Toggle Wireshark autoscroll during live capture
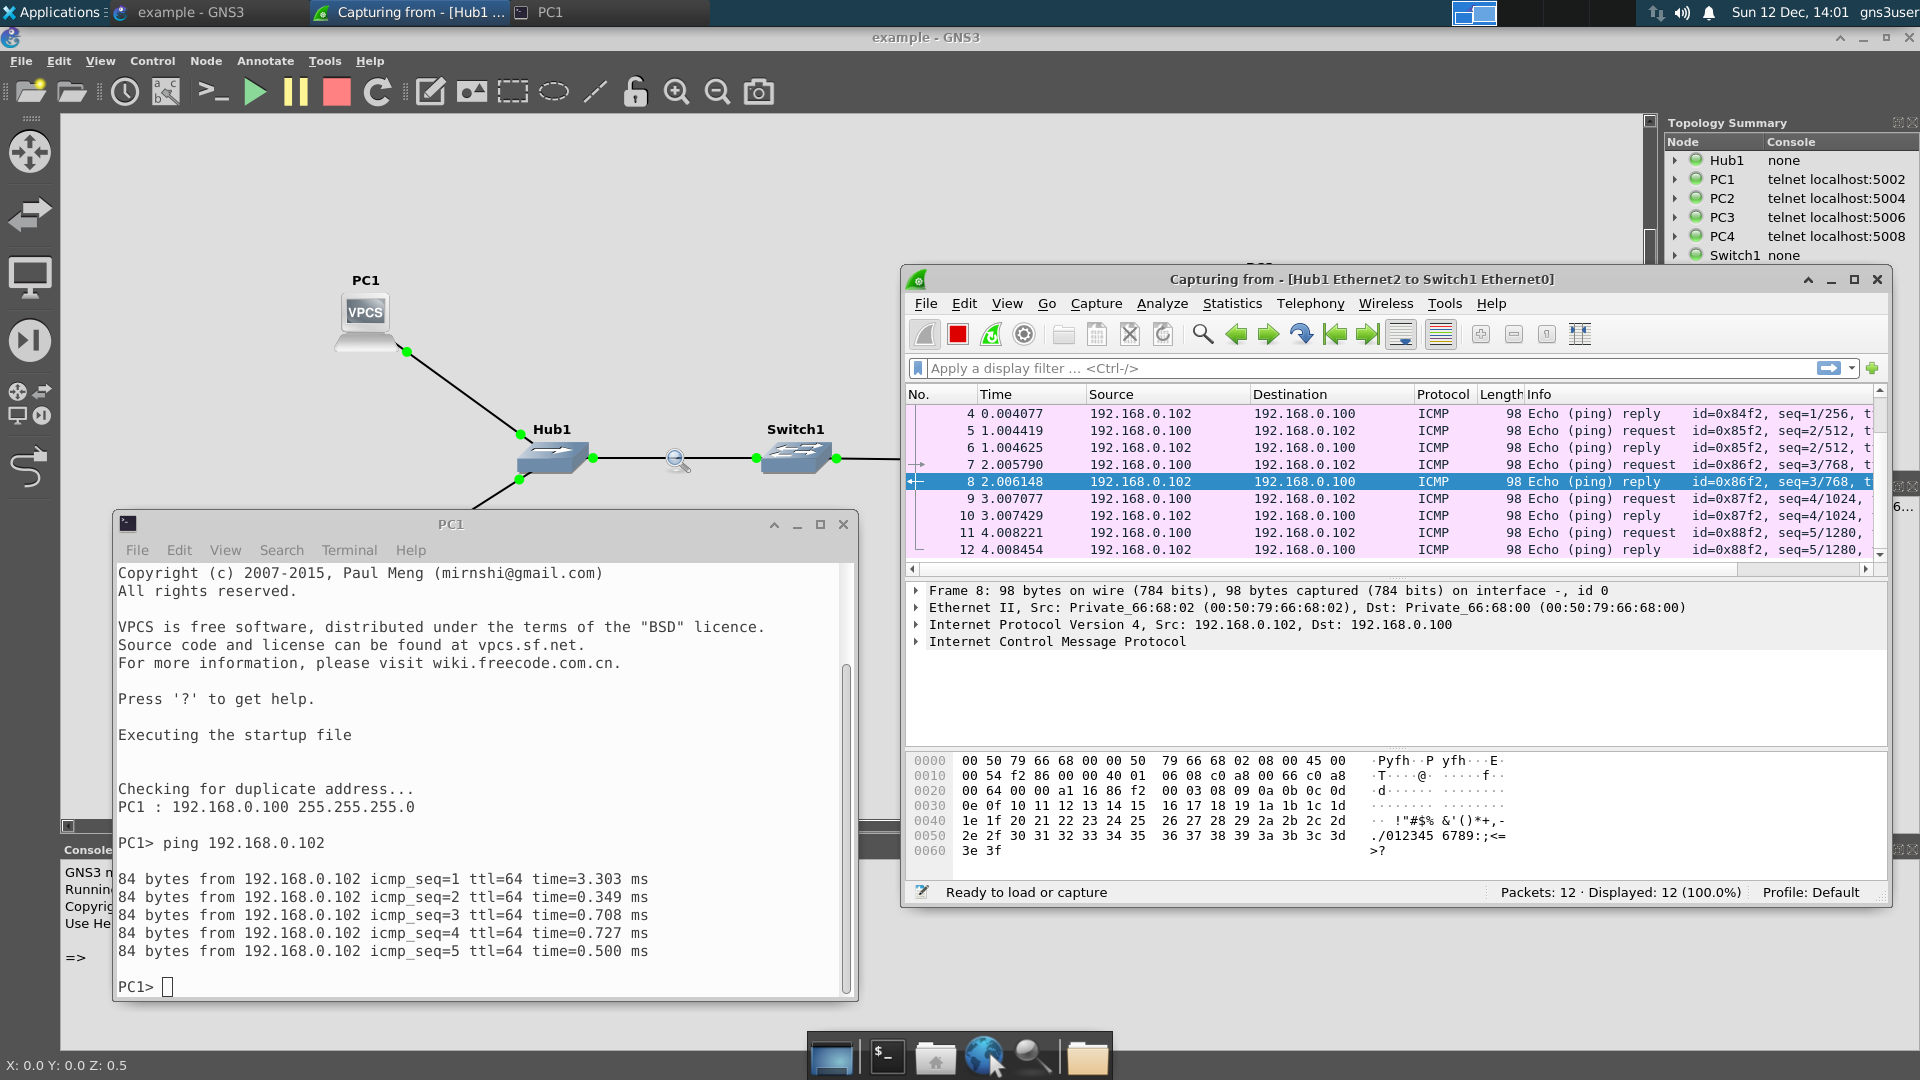Screen dimensions: 1920x1080 pos(1401,335)
